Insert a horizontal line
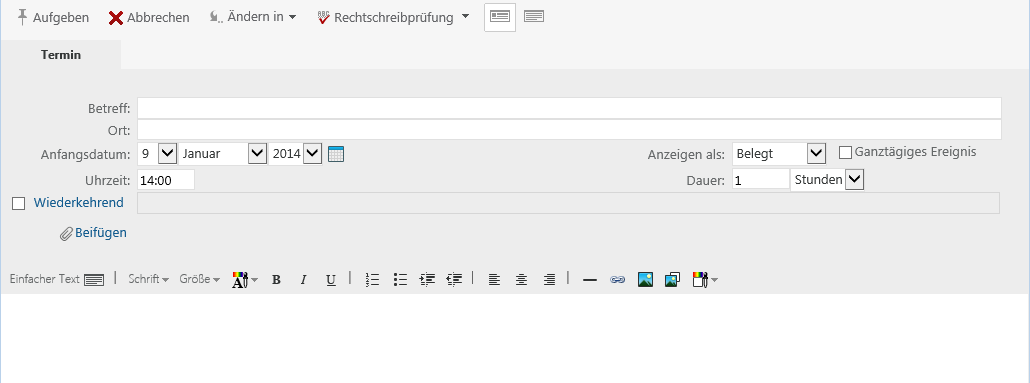The height and width of the screenshot is (383, 1030). click(590, 280)
